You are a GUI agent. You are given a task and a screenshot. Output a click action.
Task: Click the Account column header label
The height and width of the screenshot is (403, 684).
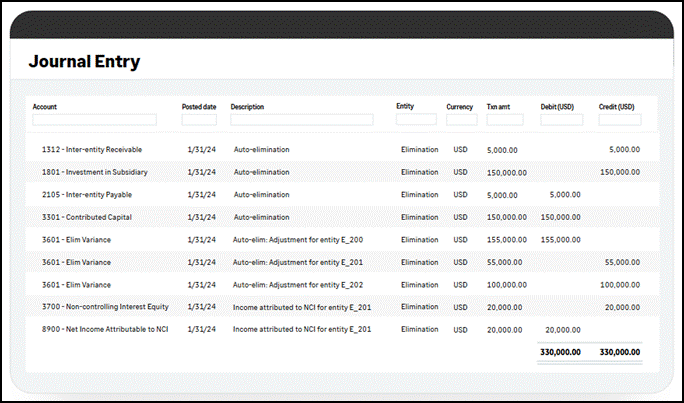click(x=44, y=107)
